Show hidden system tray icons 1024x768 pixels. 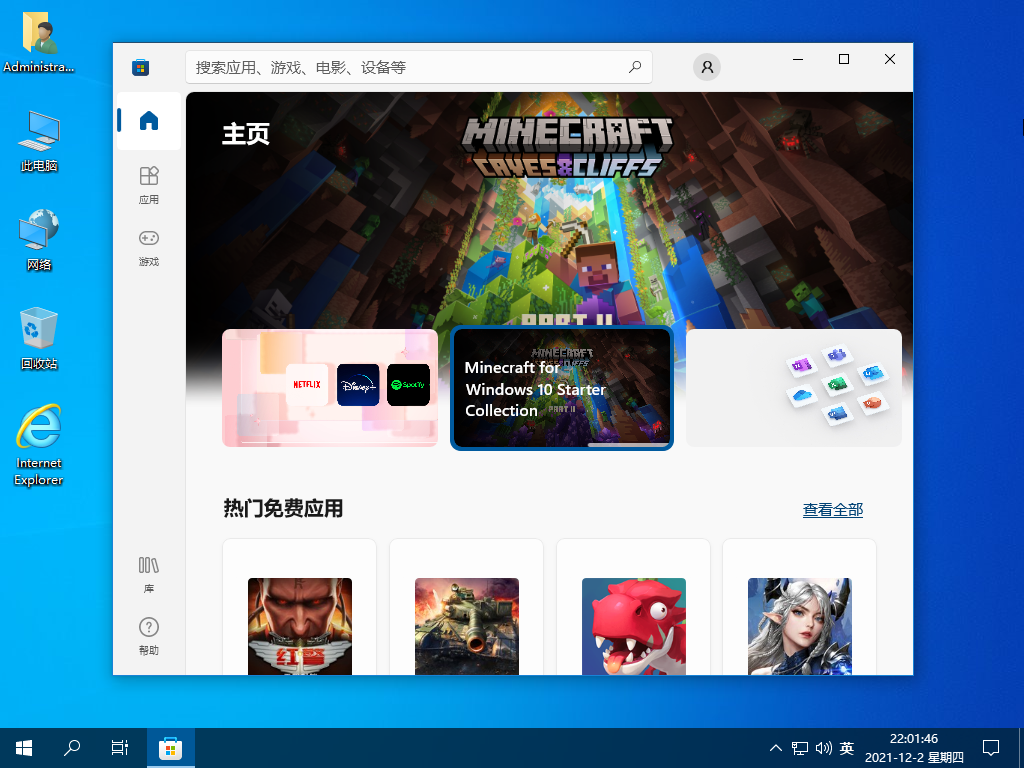776,748
